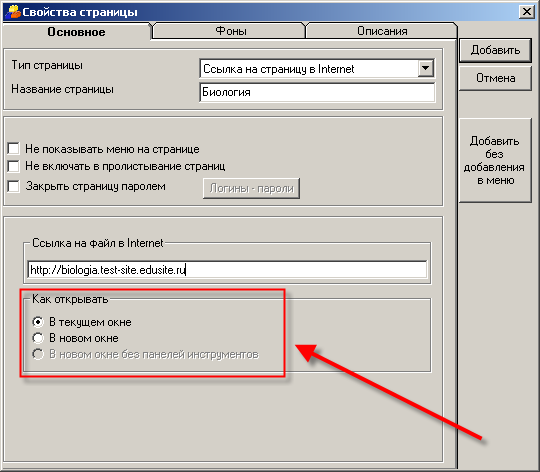The height and width of the screenshot is (472, 540).
Task: Click the app icon in title bar
Action: pyautogui.click(x=13, y=12)
